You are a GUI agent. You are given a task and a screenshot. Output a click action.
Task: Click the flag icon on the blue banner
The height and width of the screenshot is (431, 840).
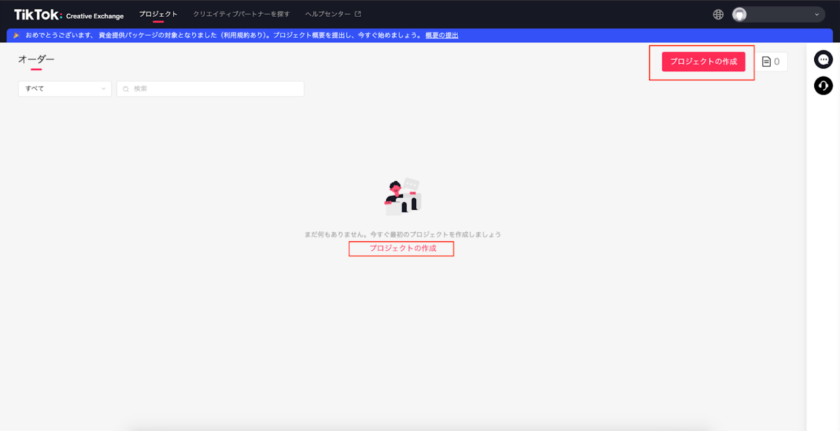click(x=16, y=35)
